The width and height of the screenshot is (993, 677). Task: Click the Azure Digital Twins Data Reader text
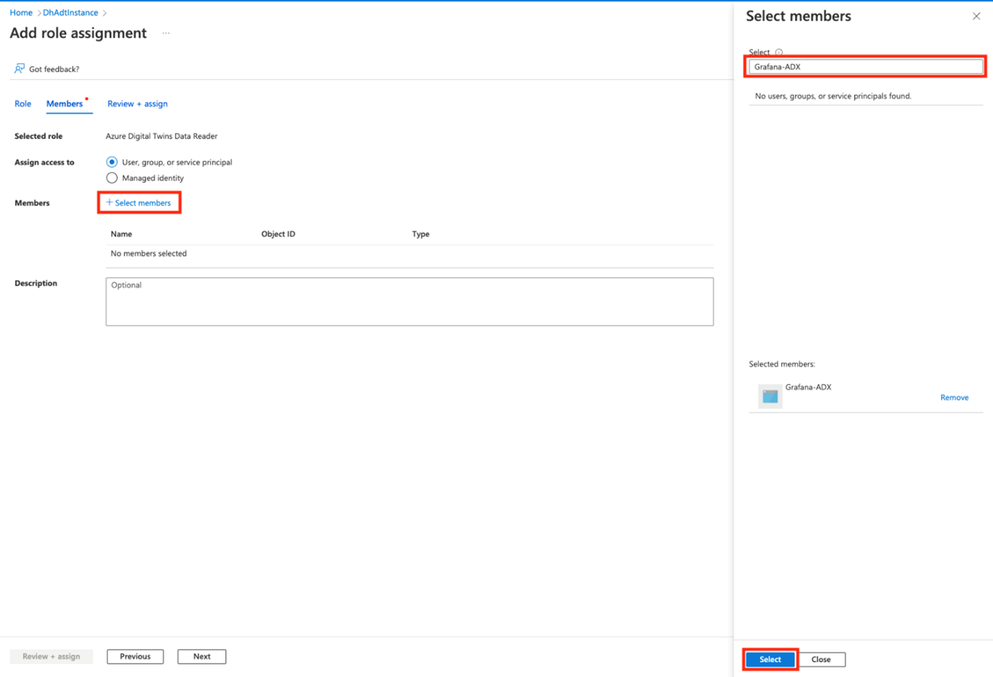161,136
